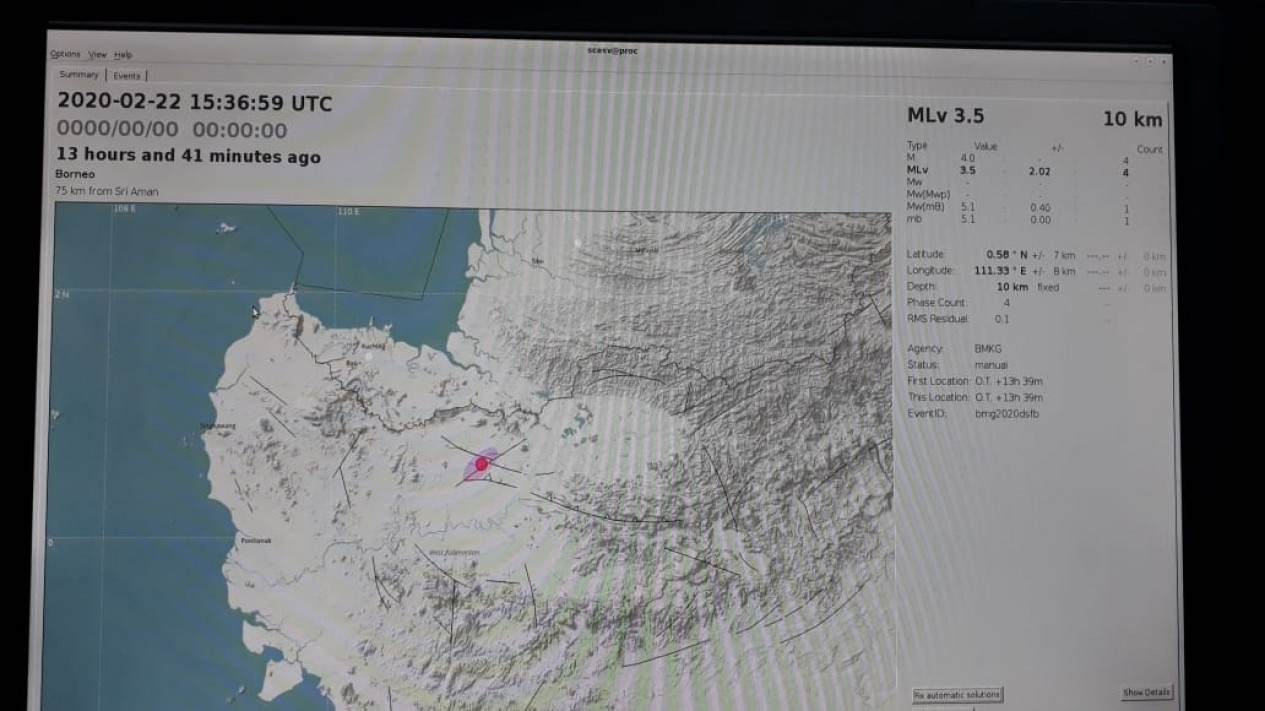Image resolution: width=1265 pixels, height=711 pixels.
Task: Open the View menu
Action: pos(97,54)
